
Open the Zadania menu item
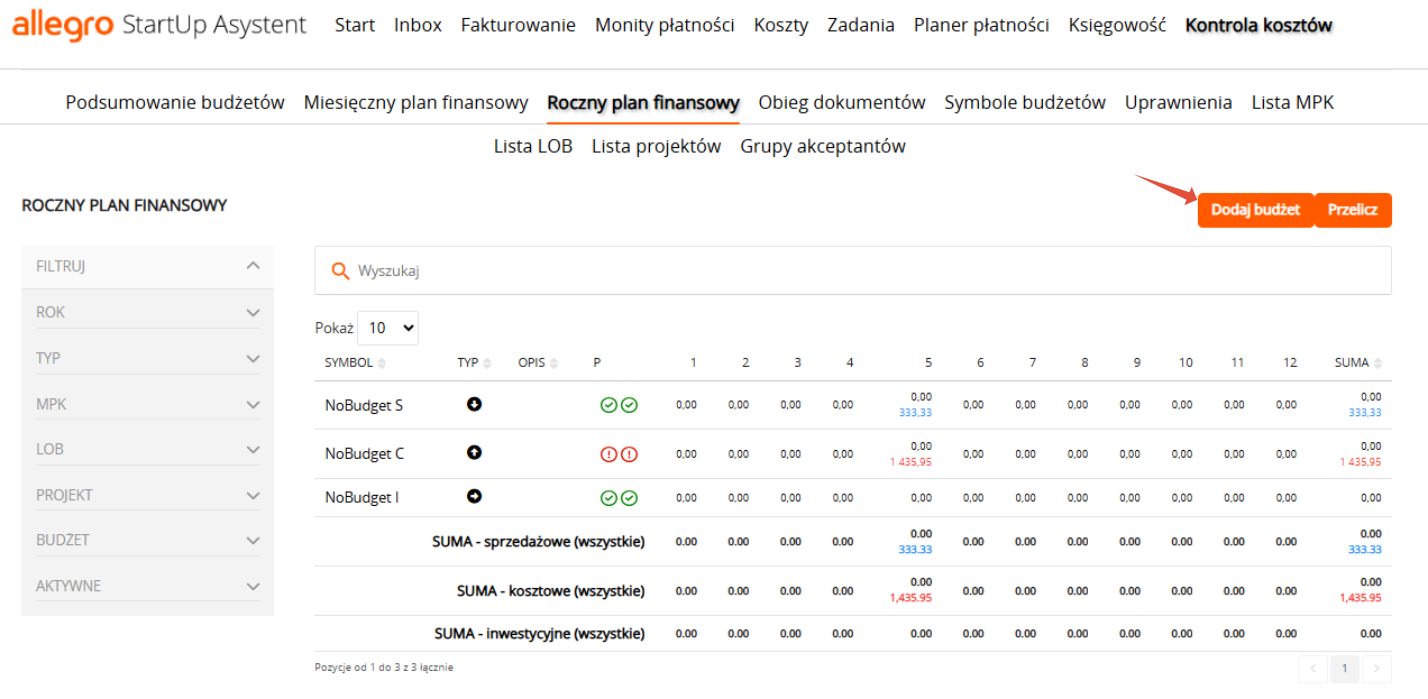861,25
